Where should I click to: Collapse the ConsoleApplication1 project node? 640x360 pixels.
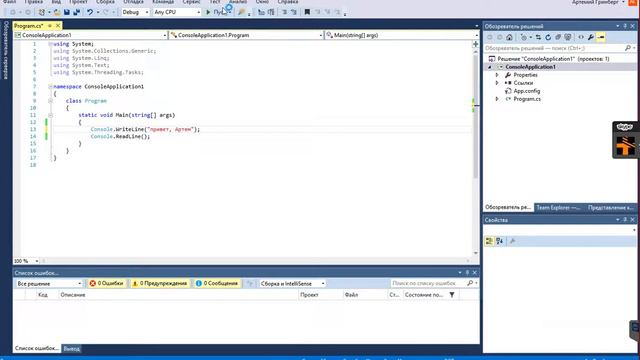[x=490, y=67]
